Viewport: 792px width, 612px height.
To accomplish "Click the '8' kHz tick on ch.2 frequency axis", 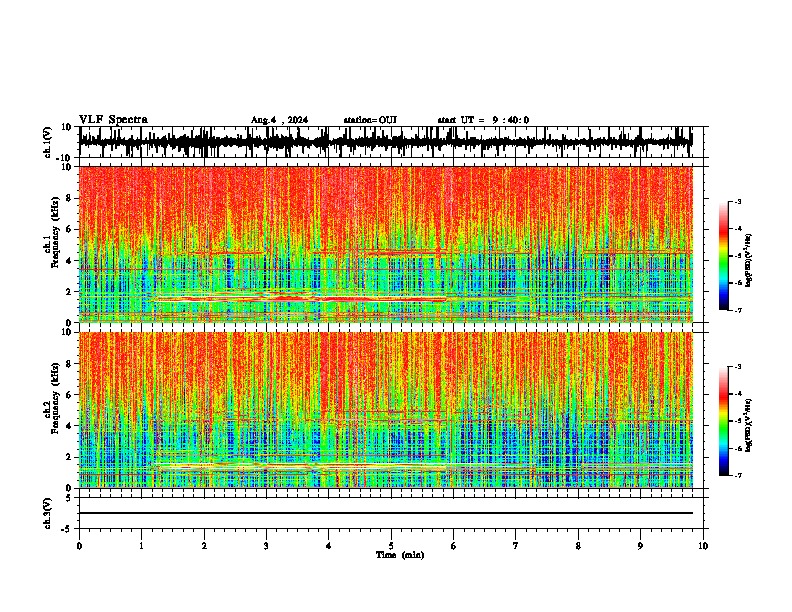I will 69,364.
